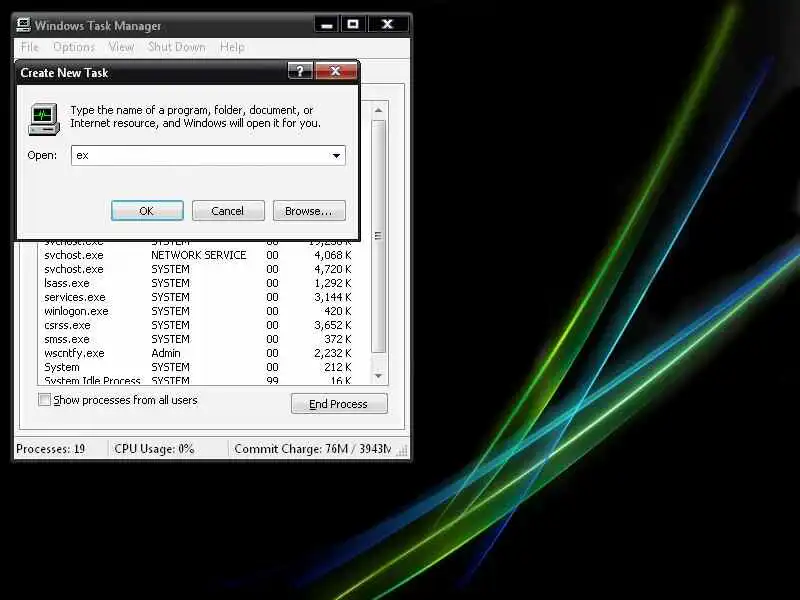
Task: Click the 3,144 K memory value
Action: [333, 297]
